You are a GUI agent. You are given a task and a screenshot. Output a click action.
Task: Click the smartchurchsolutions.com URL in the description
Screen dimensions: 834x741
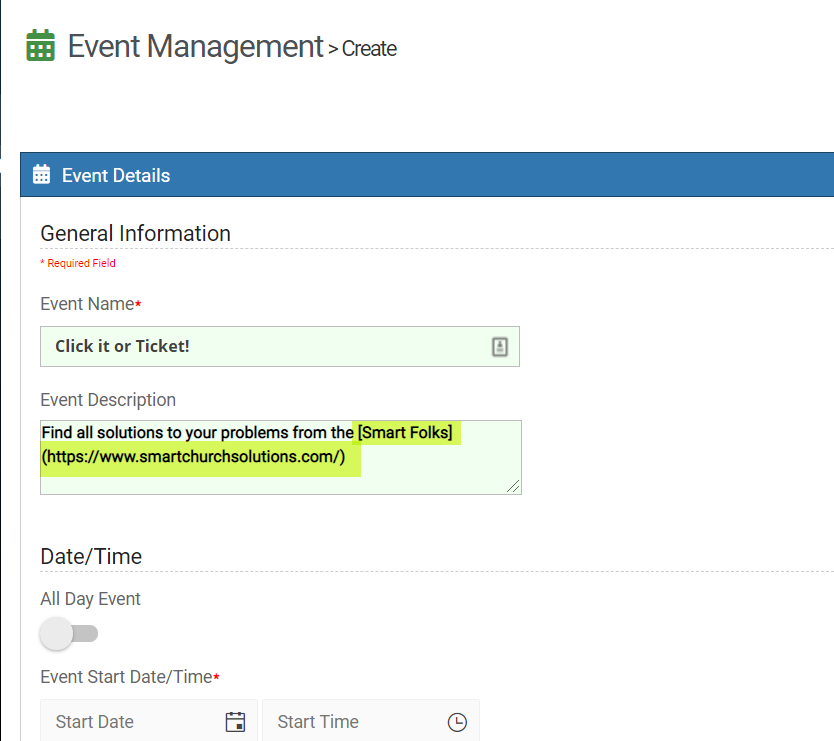193,457
